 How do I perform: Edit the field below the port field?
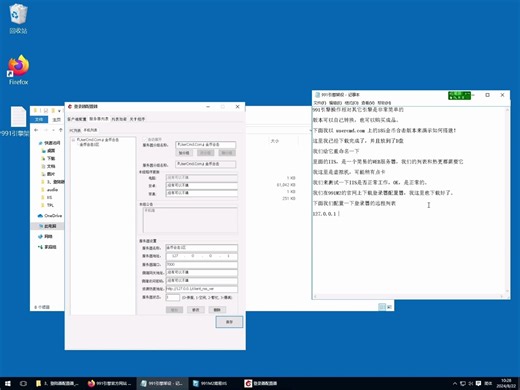202,273
